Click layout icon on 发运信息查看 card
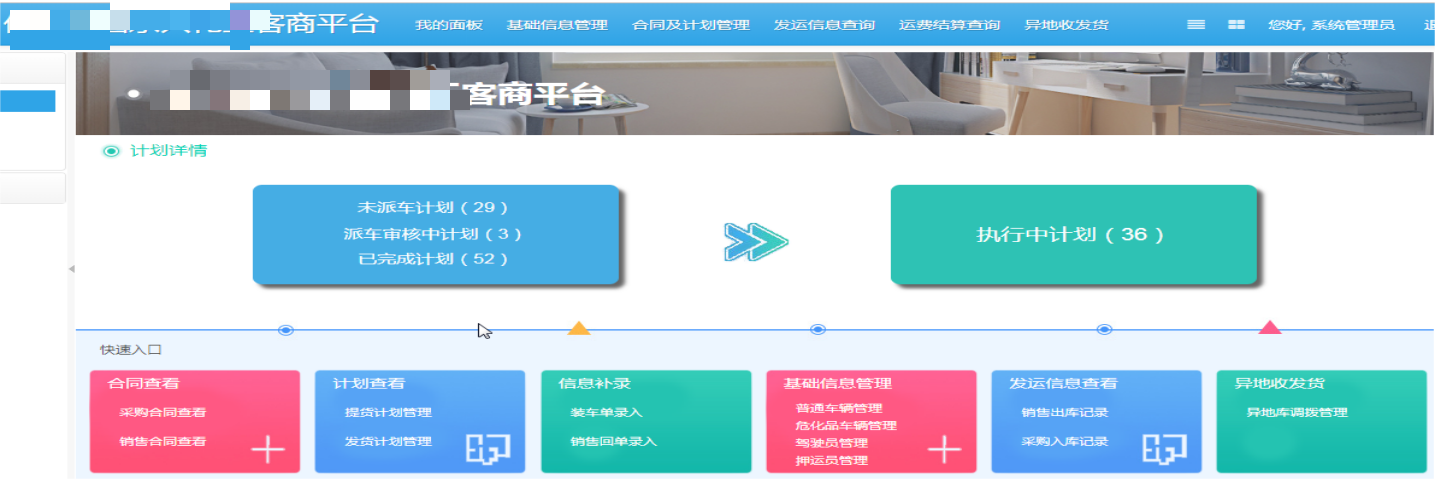The image size is (1435, 479). tap(1165, 451)
